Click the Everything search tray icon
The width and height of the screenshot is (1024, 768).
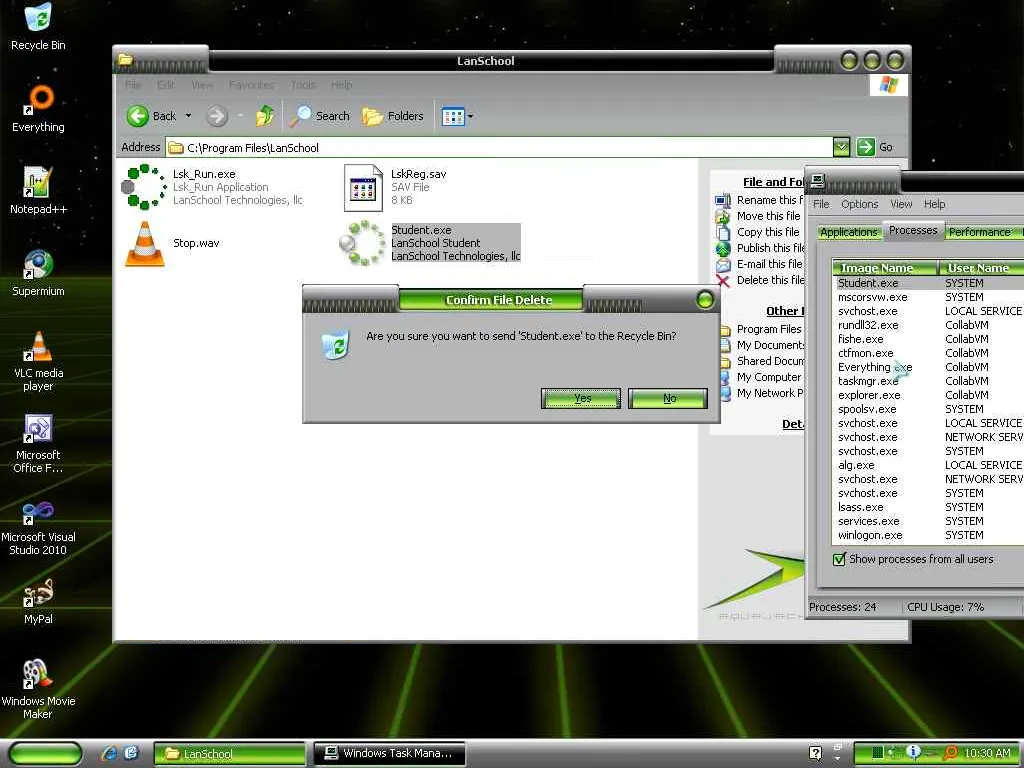(x=950, y=753)
